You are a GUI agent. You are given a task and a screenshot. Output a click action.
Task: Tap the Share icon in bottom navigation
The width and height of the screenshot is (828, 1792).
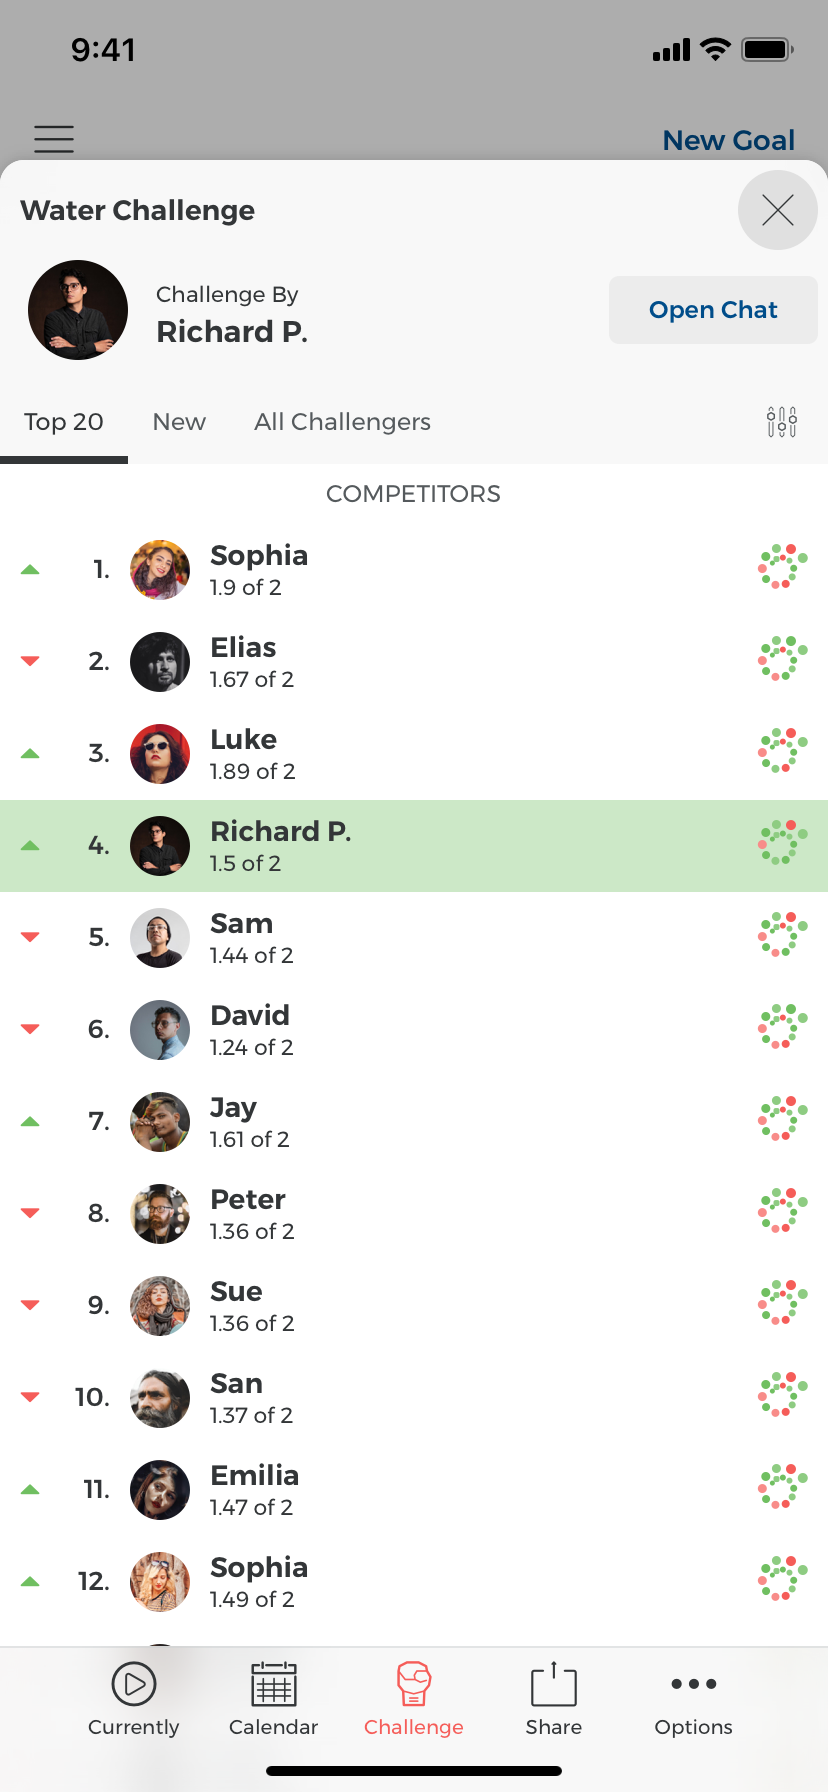[553, 1683]
